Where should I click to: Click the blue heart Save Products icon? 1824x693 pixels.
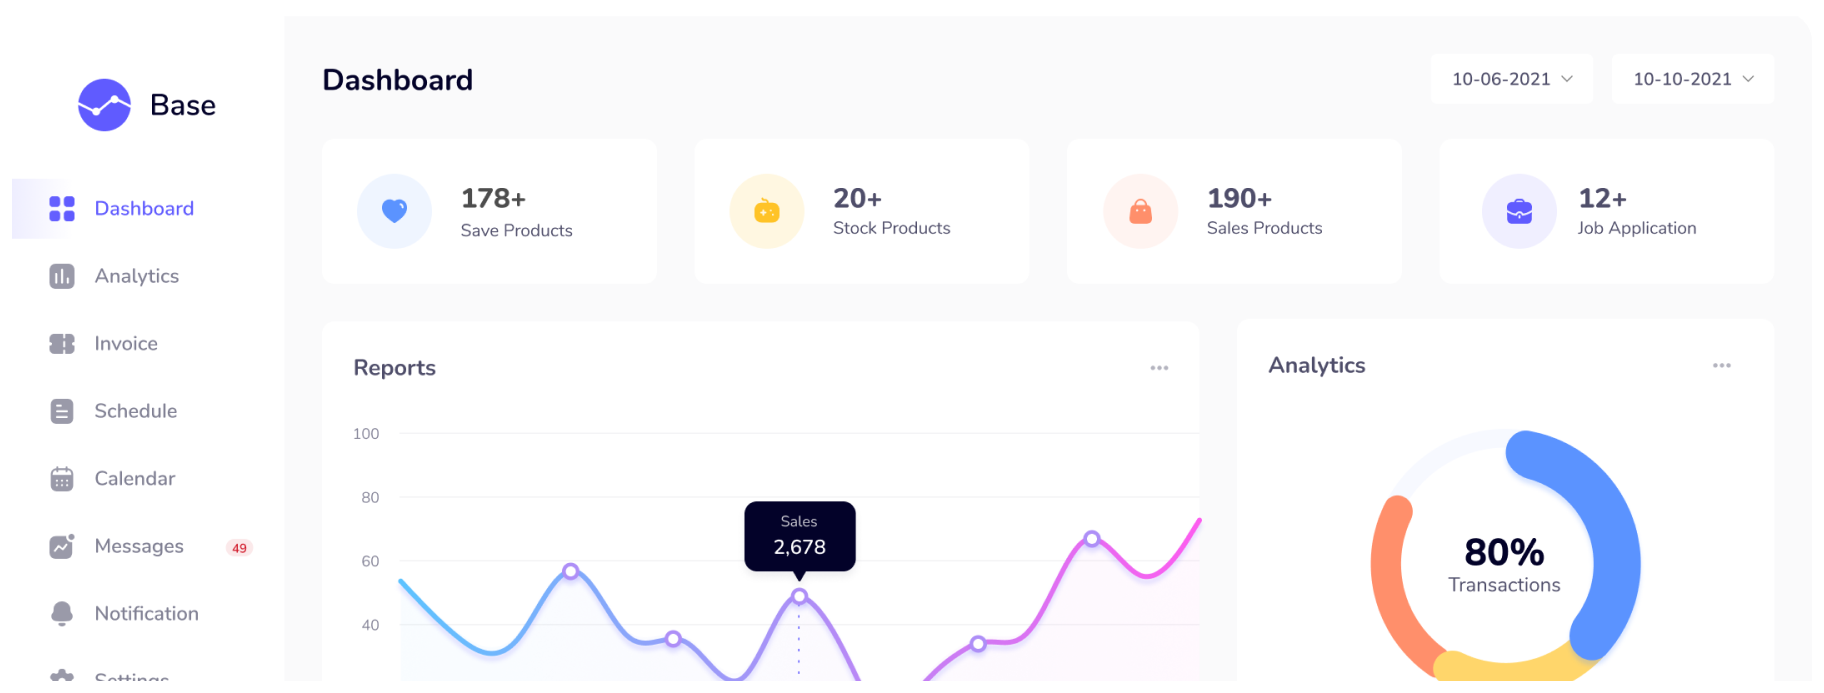(395, 211)
